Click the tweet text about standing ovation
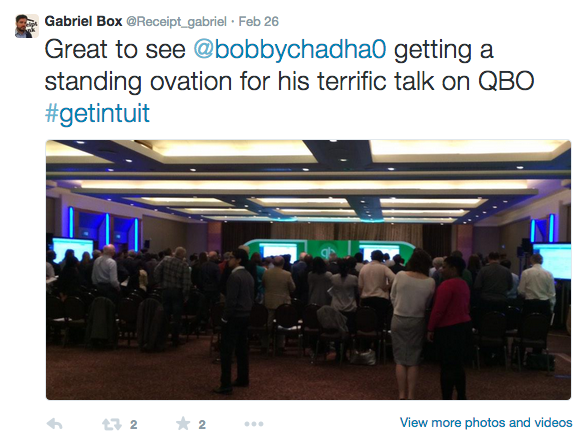 [289, 81]
